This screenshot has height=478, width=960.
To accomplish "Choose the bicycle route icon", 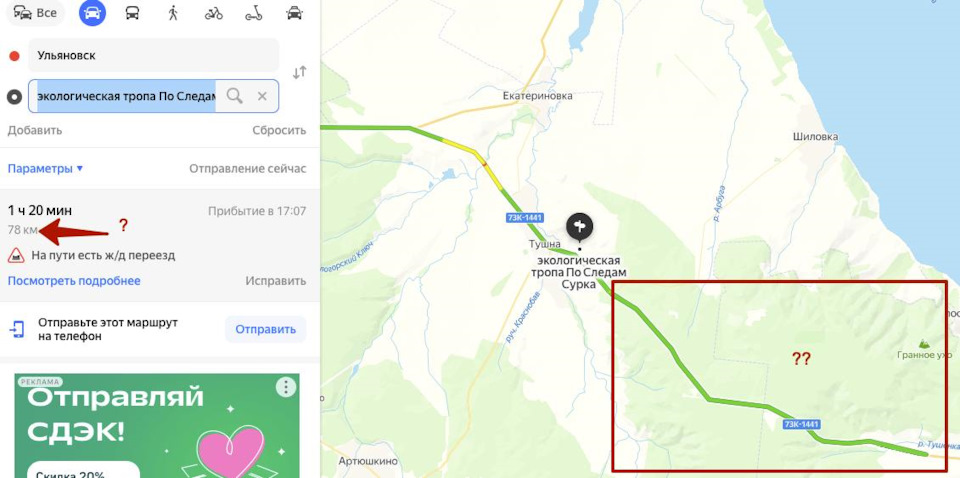I will click(214, 13).
